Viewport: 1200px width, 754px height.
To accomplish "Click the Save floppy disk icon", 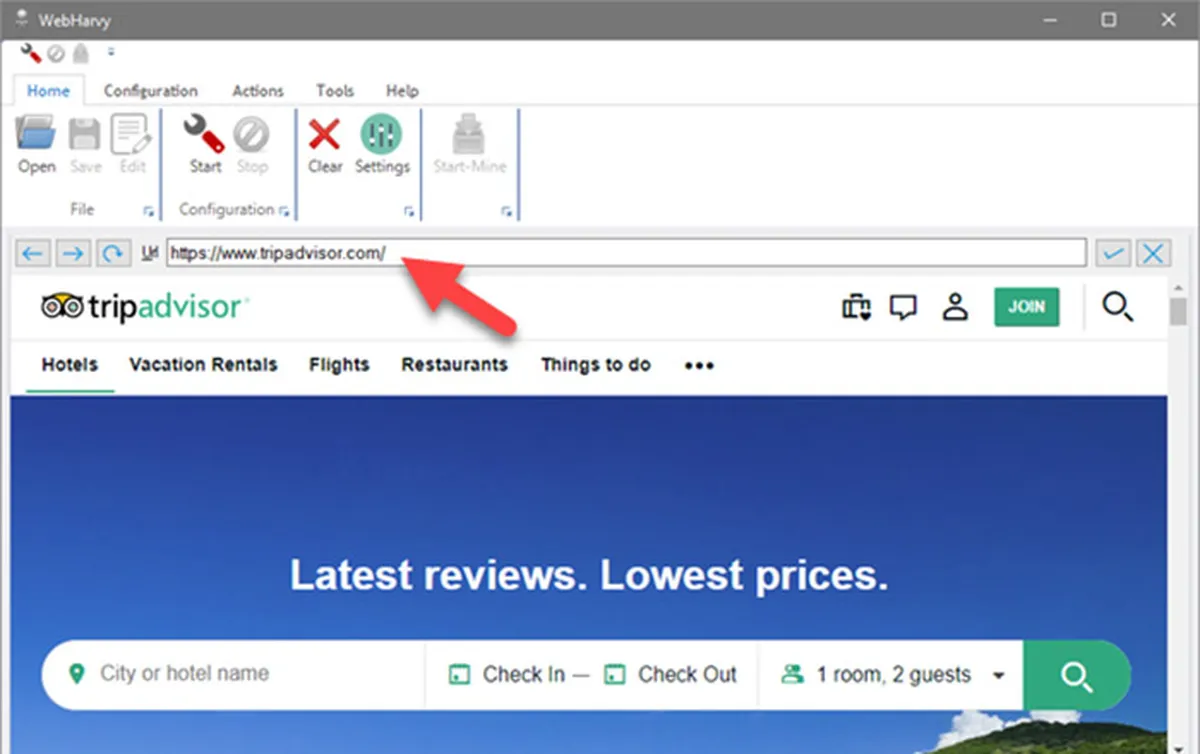I will coord(85,133).
